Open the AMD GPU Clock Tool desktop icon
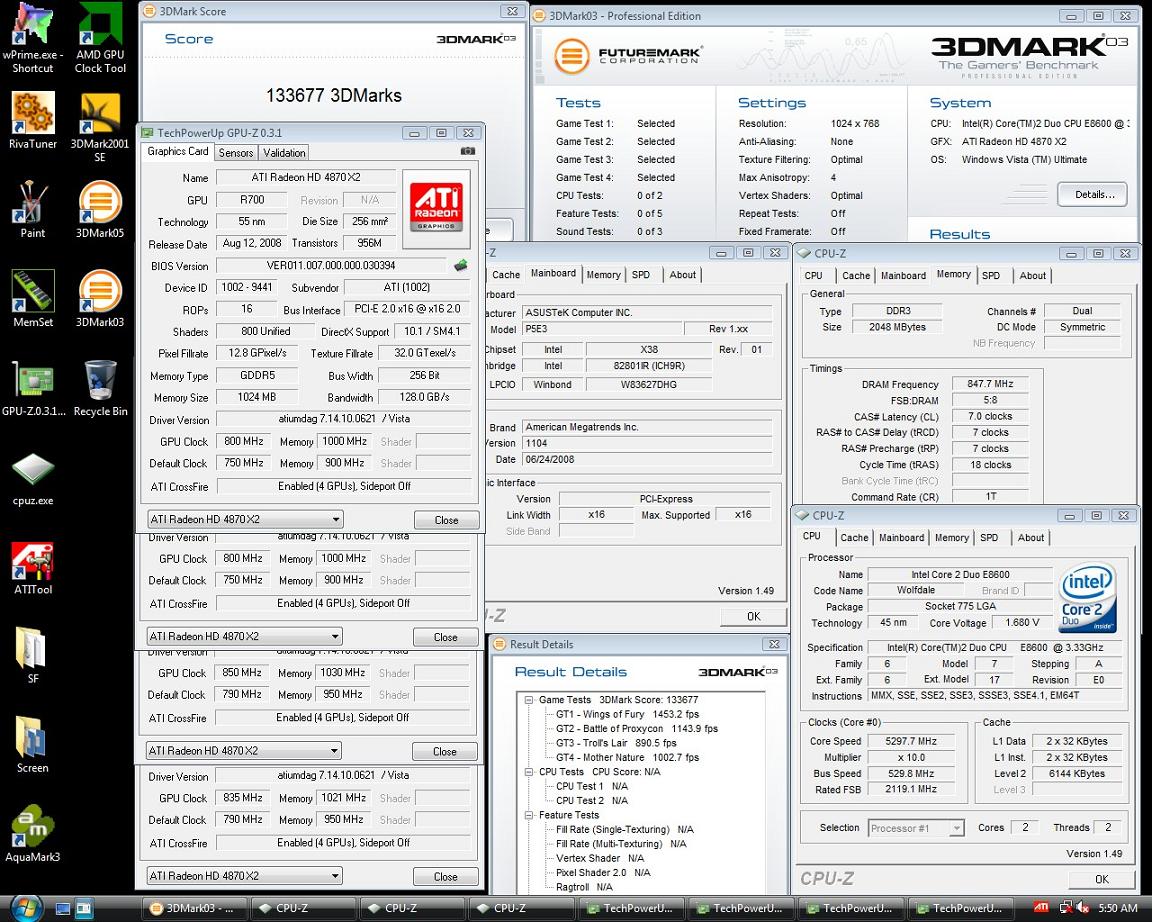This screenshot has height=922, width=1152. [x=100, y=38]
